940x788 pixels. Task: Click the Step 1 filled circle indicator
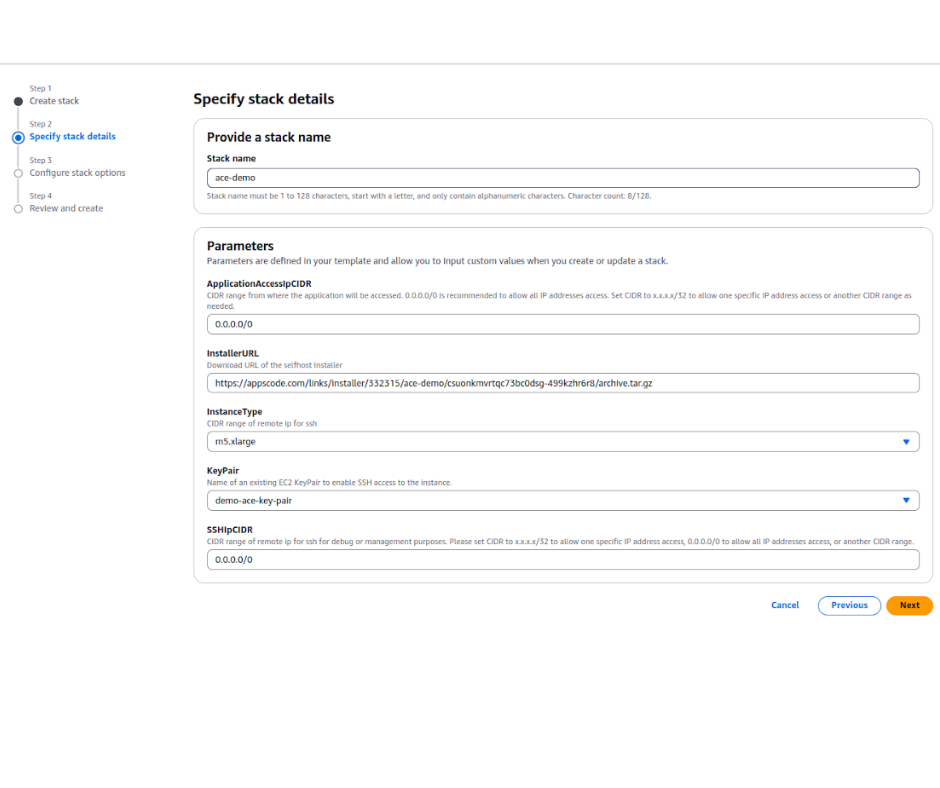click(x=18, y=101)
